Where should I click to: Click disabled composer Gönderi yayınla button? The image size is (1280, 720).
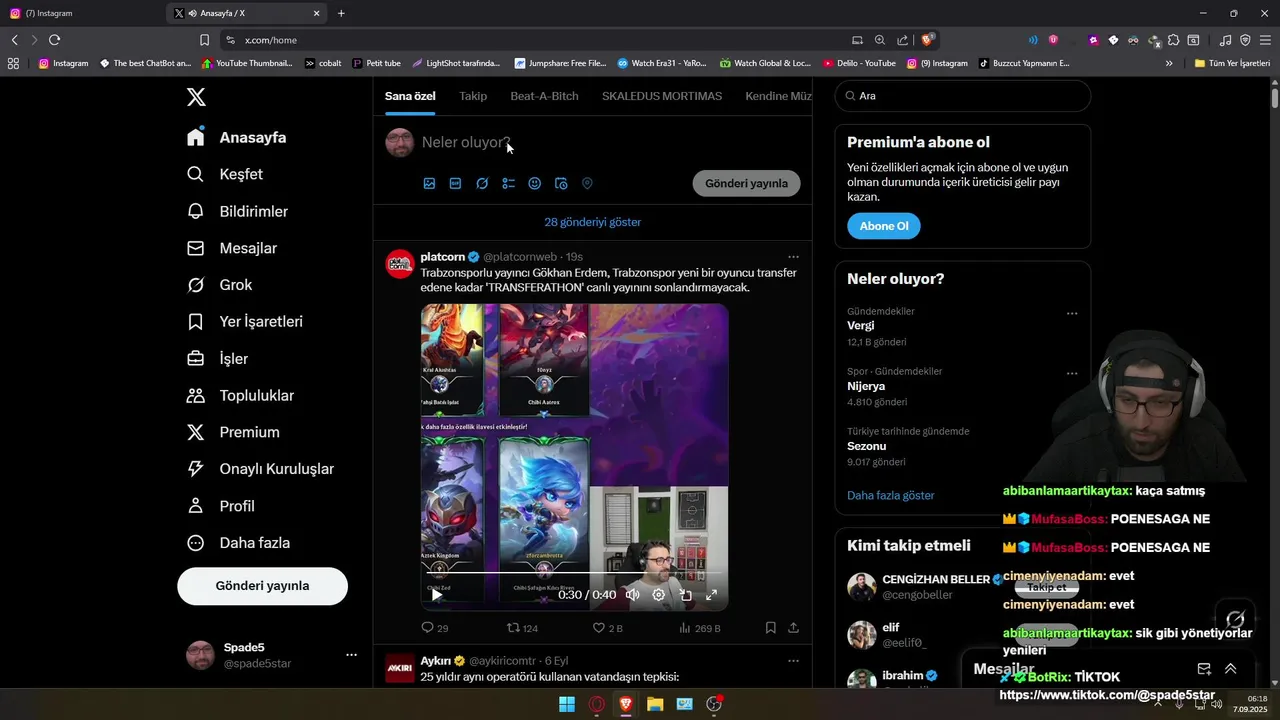746,183
